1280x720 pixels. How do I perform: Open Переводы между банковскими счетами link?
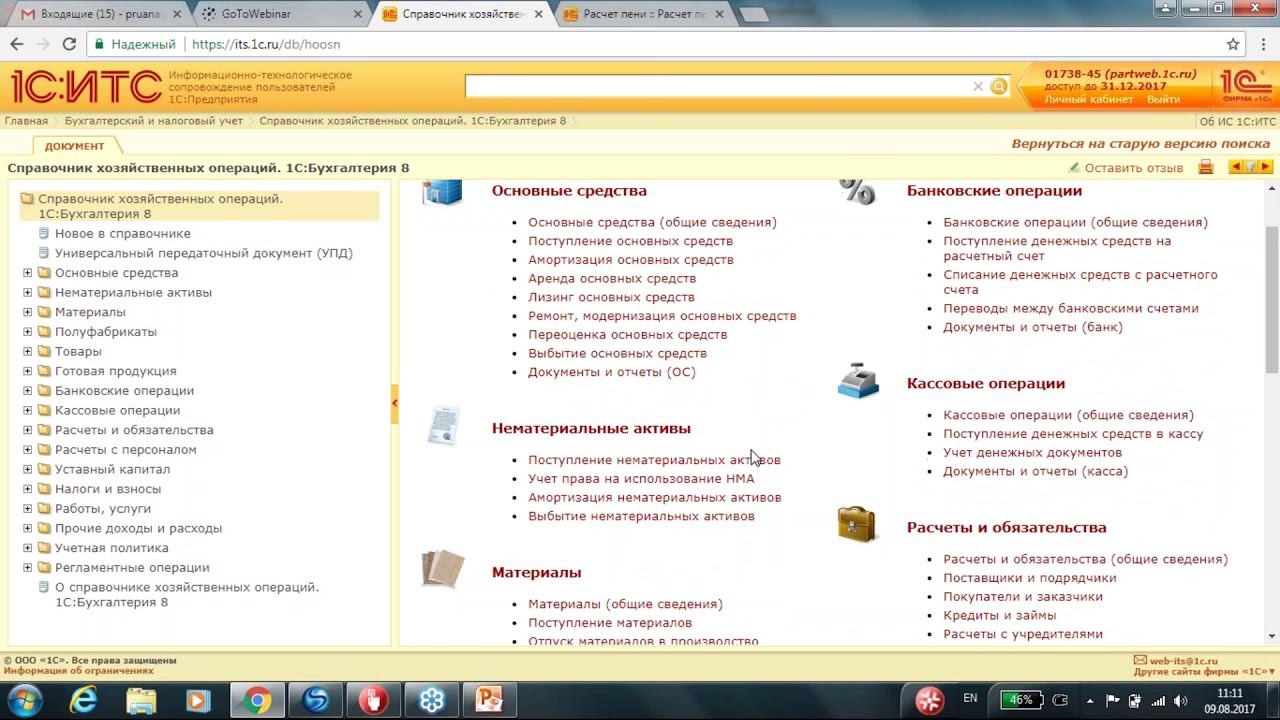click(1071, 308)
